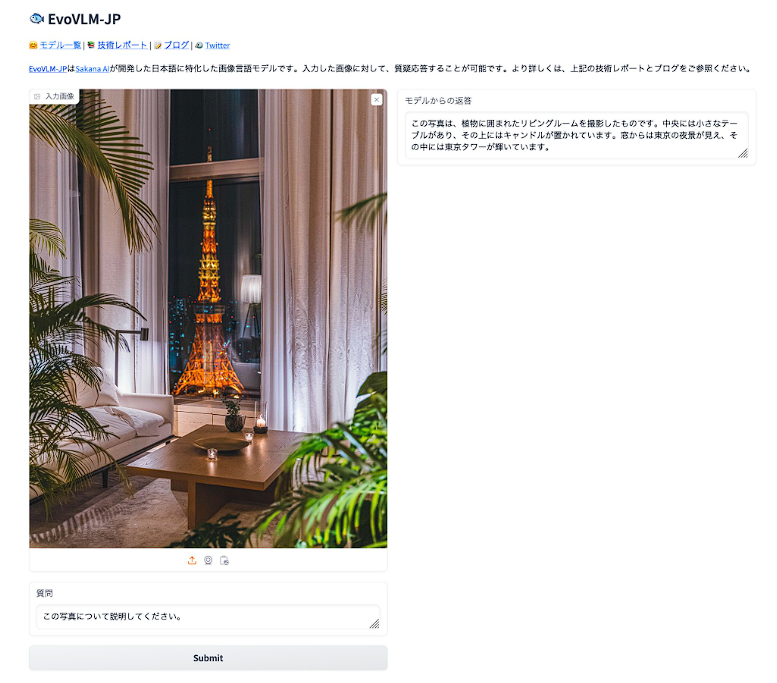Click the paste from clipboard icon
The width and height of the screenshot is (777, 683).
tap(224, 560)
